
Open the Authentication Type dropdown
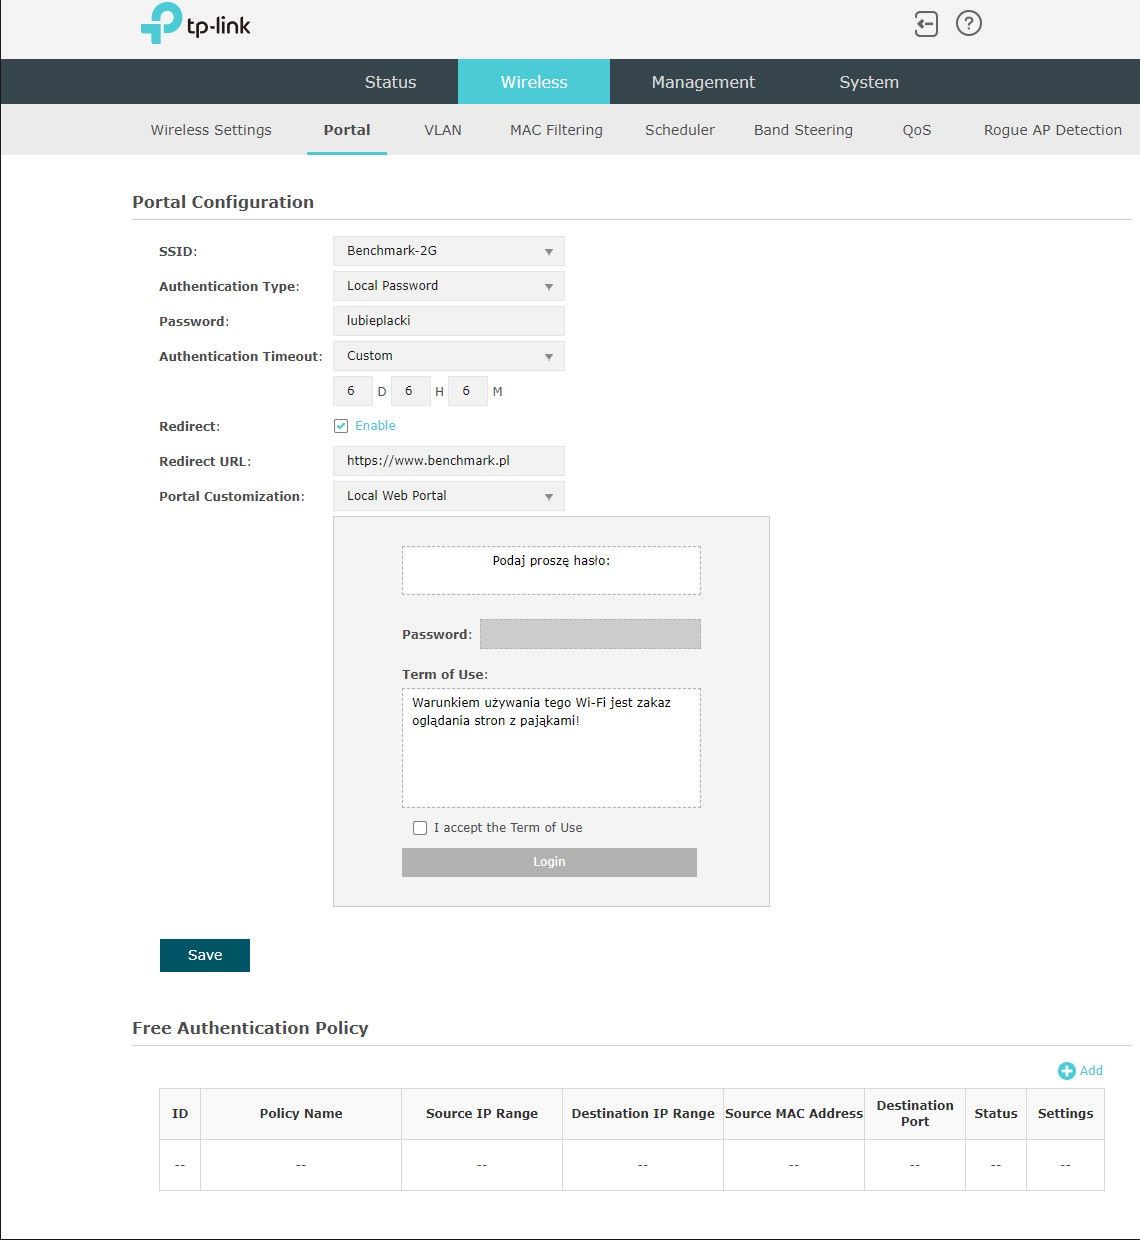tap(449, 286)
